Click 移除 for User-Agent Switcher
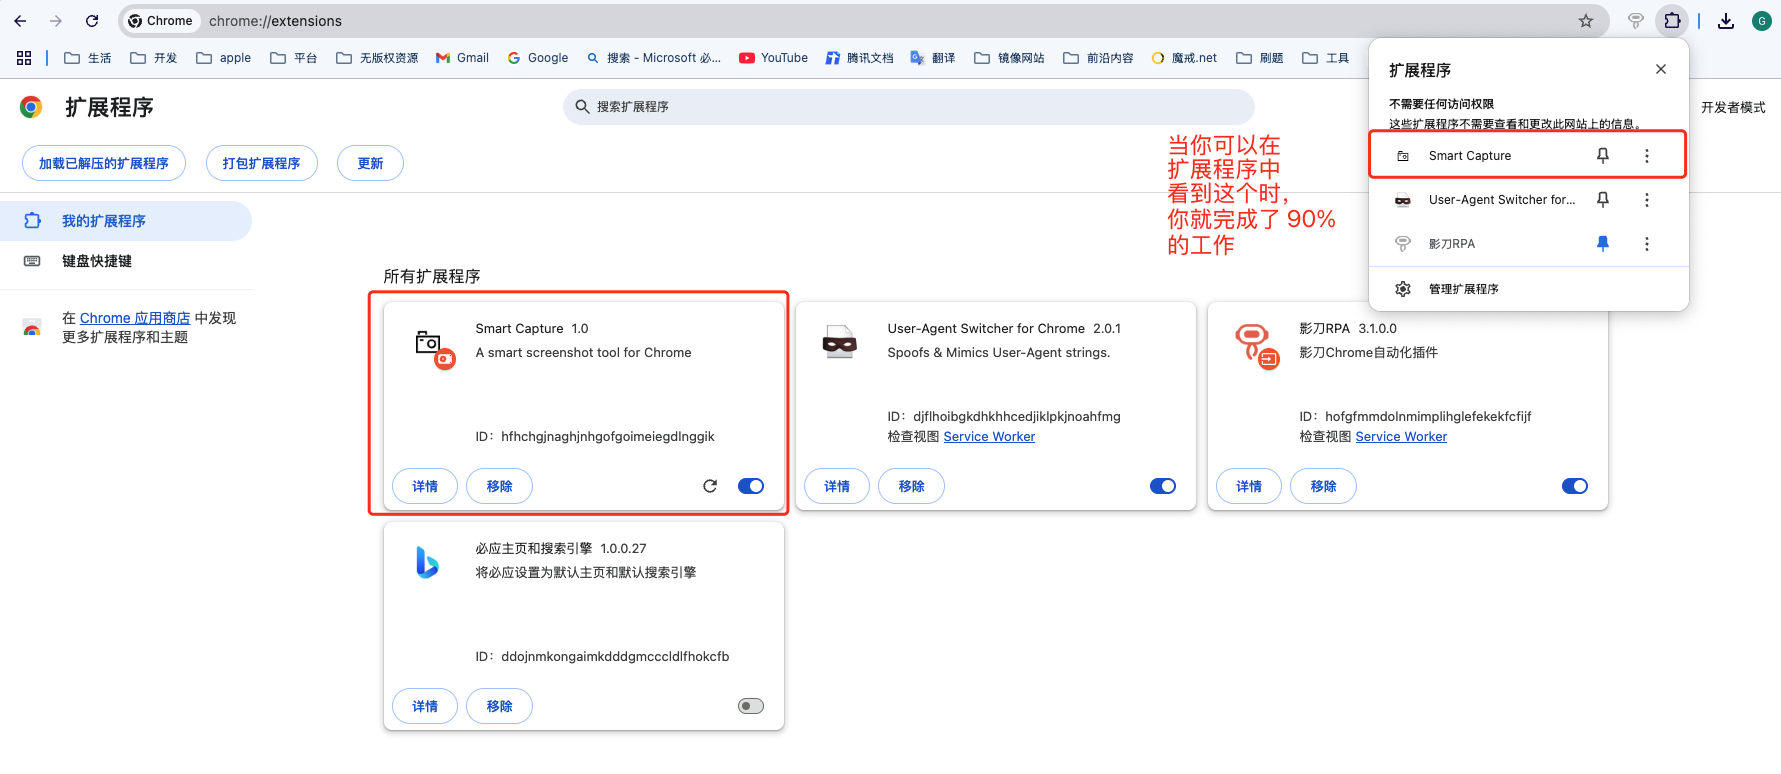The height and width of the screenshot is (774, 1781). [x=912, y=486]
